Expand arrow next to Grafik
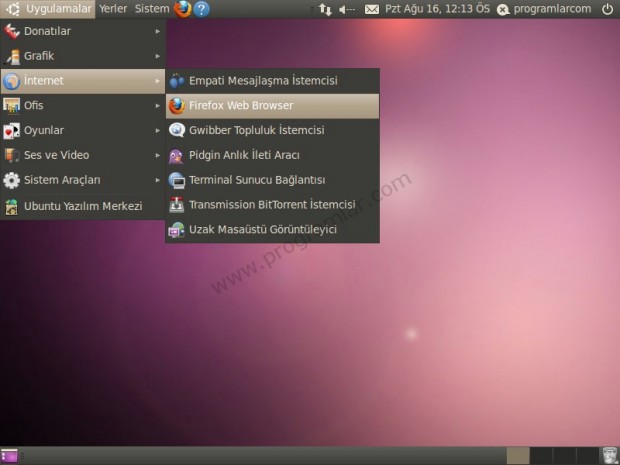 click(157, 56)
